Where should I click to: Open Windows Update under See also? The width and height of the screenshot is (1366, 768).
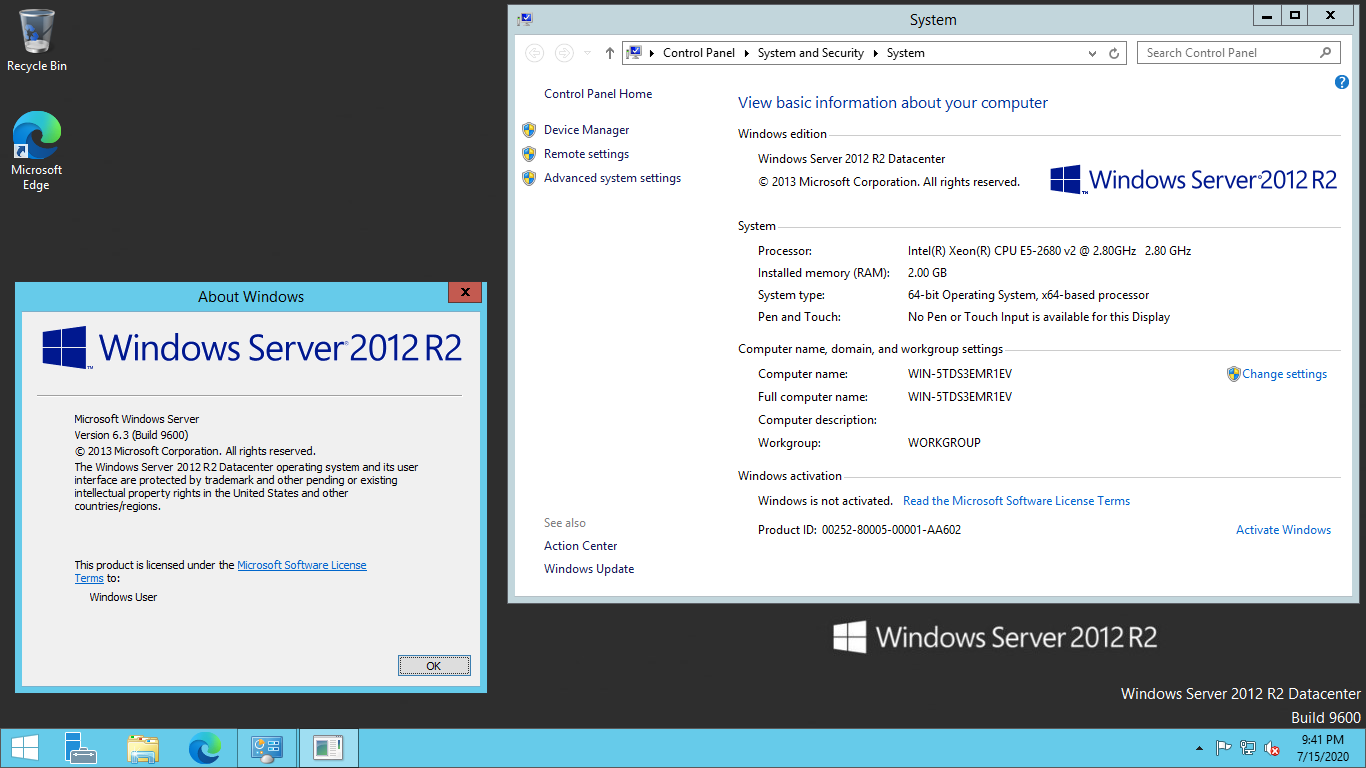click(589, 569)
